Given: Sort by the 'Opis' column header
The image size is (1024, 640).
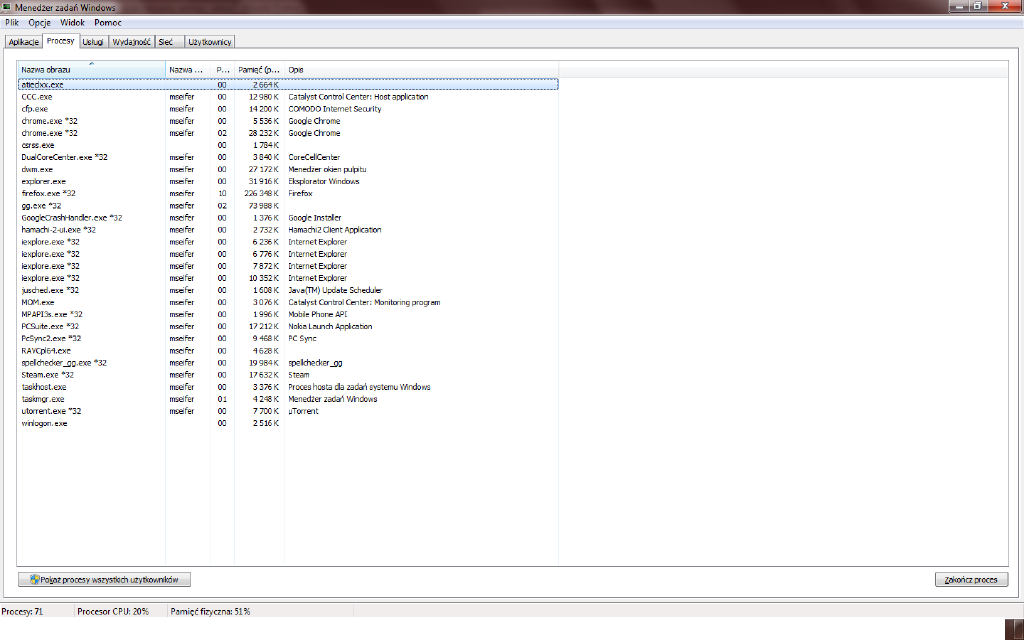Looking at the screenshot, I should click(x=421, y=70).
